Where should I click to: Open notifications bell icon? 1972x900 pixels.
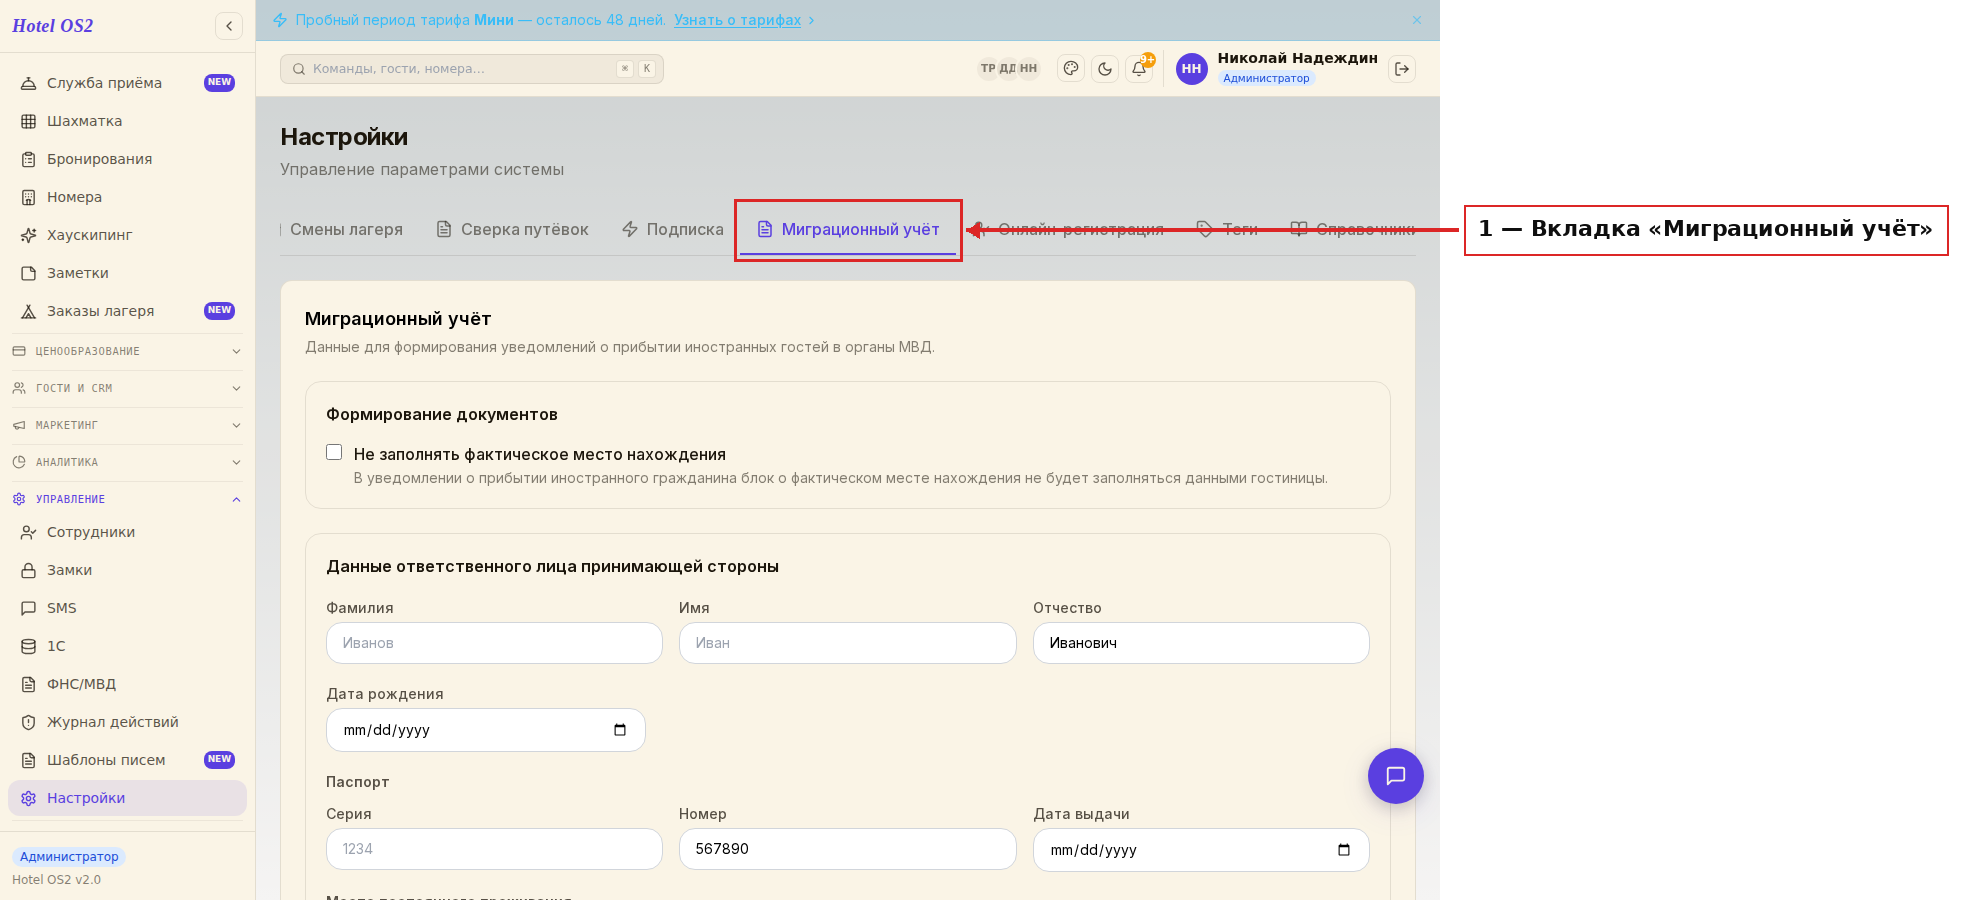pyautogui.click(x=1139, y=69)
